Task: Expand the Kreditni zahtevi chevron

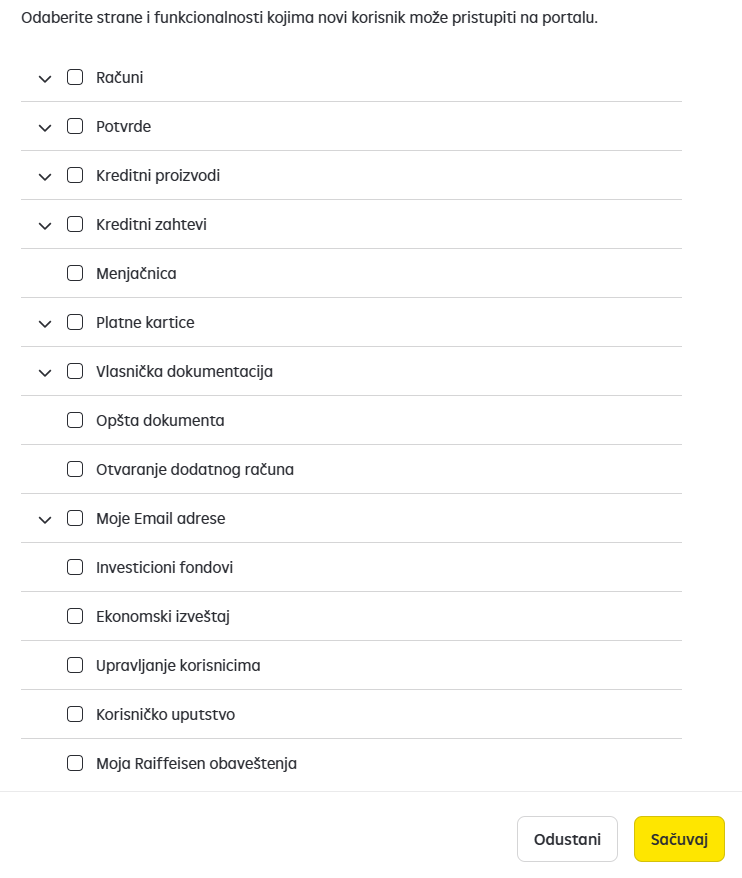Action: 45,226
